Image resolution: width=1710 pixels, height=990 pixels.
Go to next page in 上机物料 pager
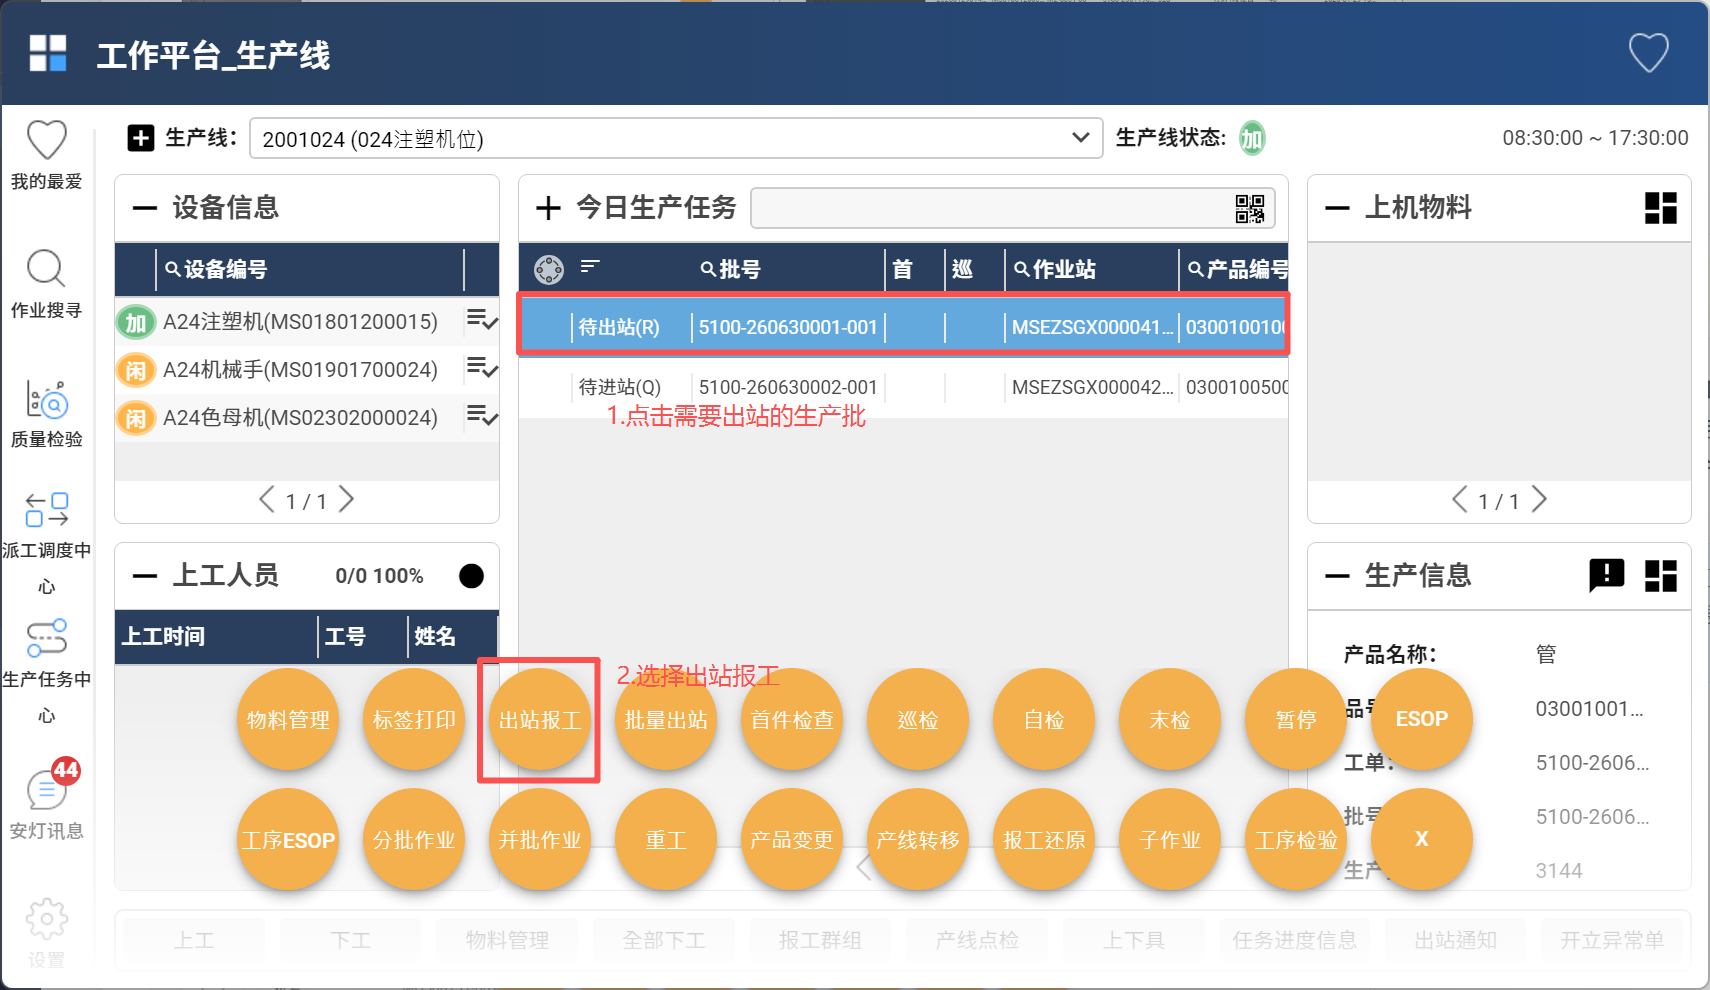1539,499
